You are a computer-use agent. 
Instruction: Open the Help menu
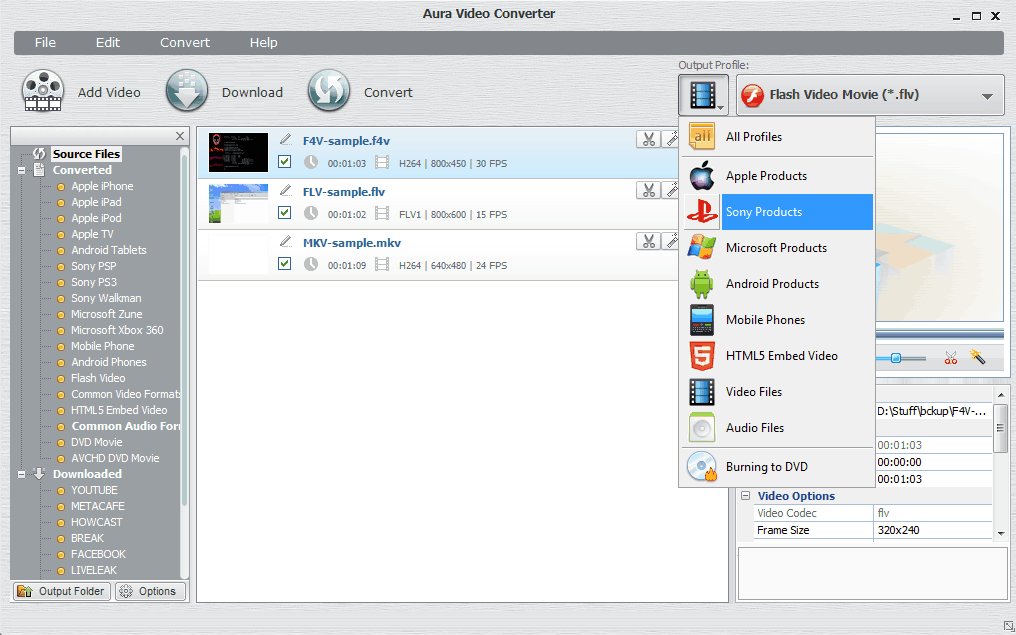click(x=263, y=43)
